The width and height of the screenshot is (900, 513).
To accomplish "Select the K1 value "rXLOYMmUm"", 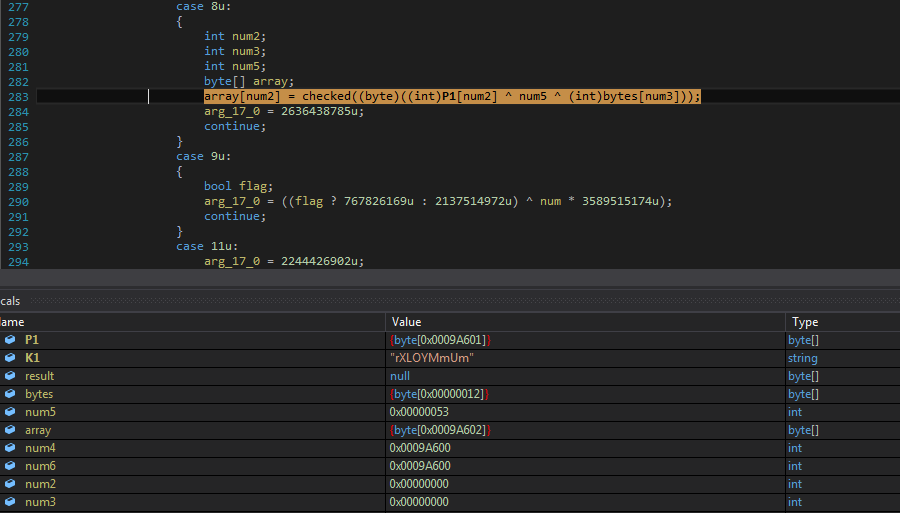I will pyautogui.click(x=431, y=358).
